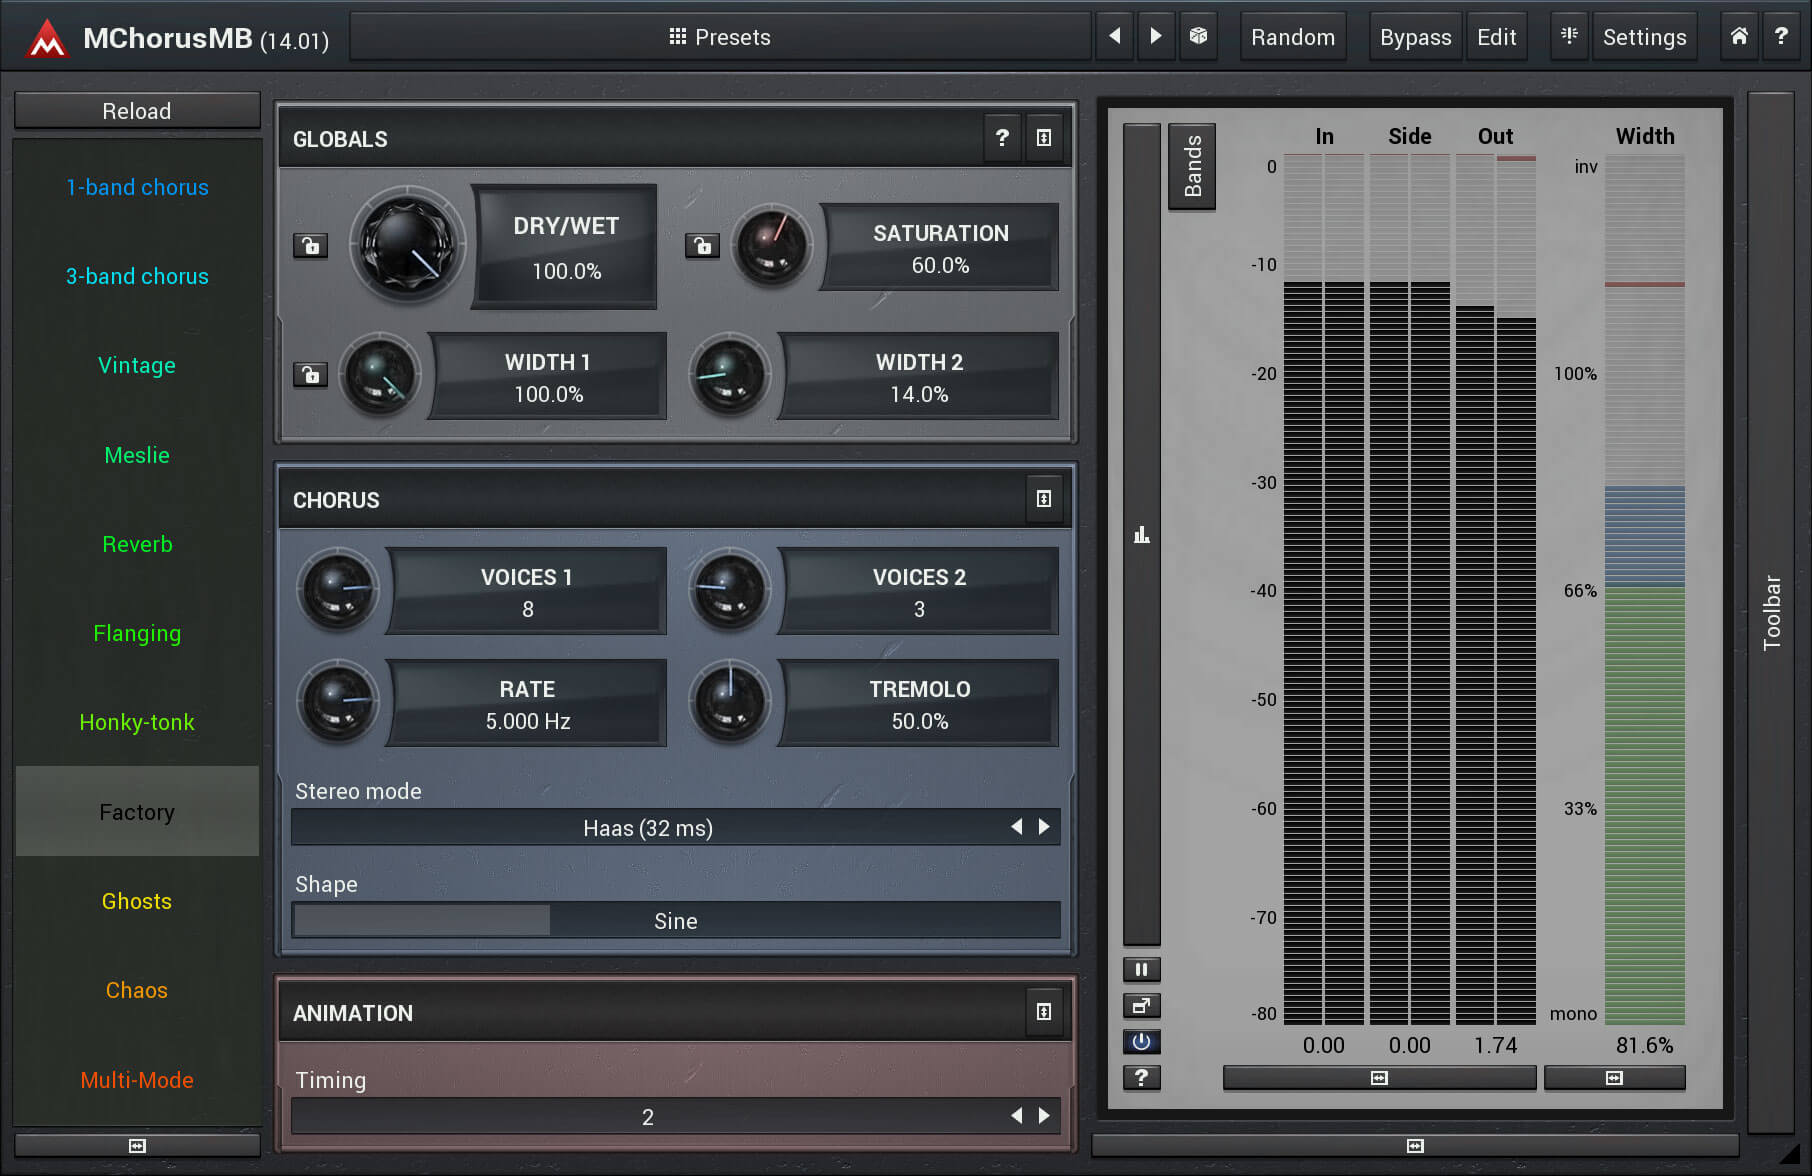1812x1176 pixels.
Task: Collapse the ANIMATION panel
Action: coord(1044,1012)
